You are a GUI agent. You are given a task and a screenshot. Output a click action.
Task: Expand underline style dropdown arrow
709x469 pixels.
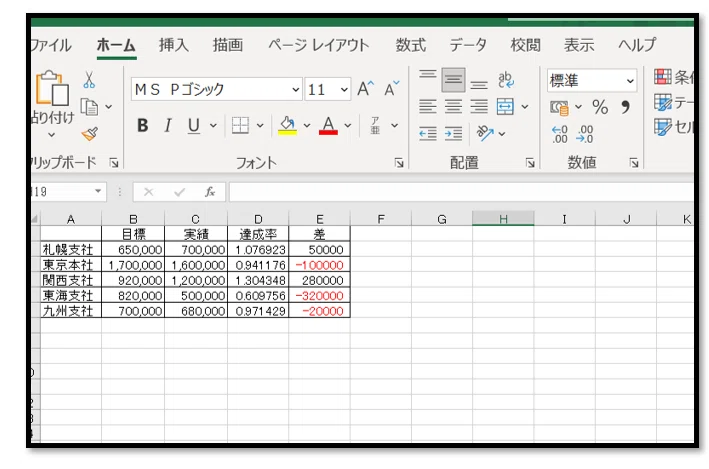[x=213, y=125]
